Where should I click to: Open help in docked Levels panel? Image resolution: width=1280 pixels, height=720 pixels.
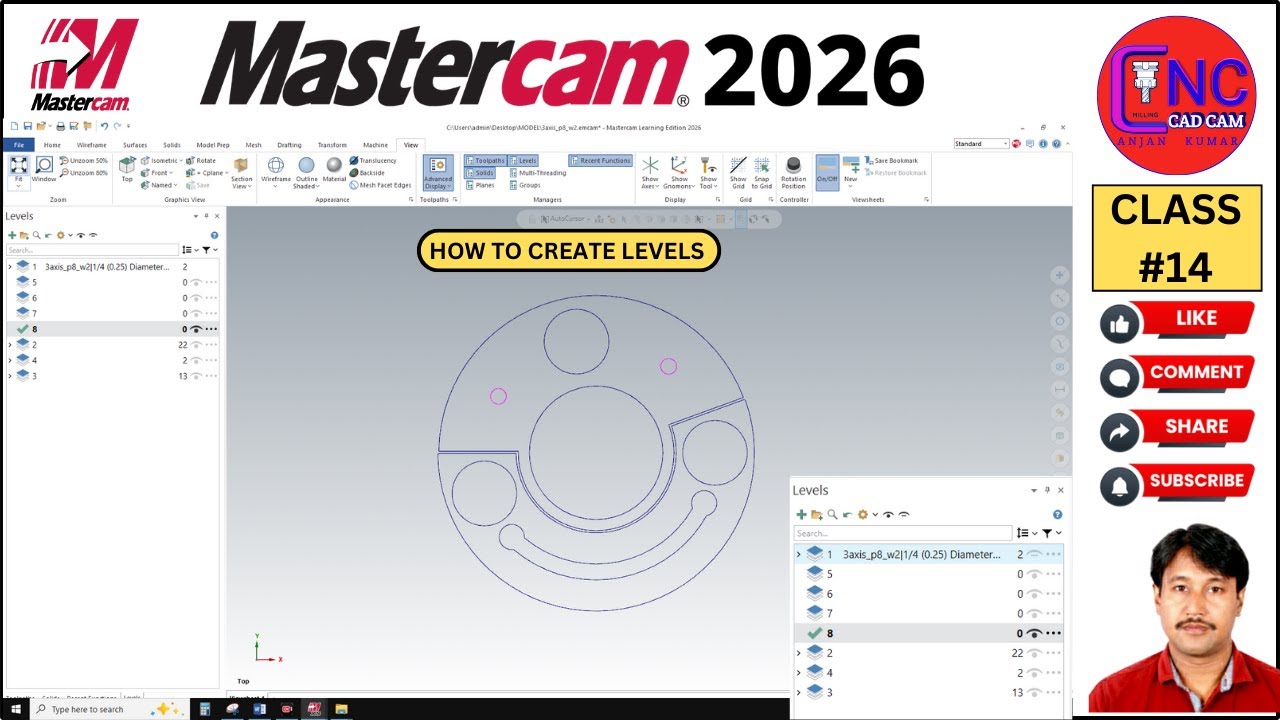(214, 235)
